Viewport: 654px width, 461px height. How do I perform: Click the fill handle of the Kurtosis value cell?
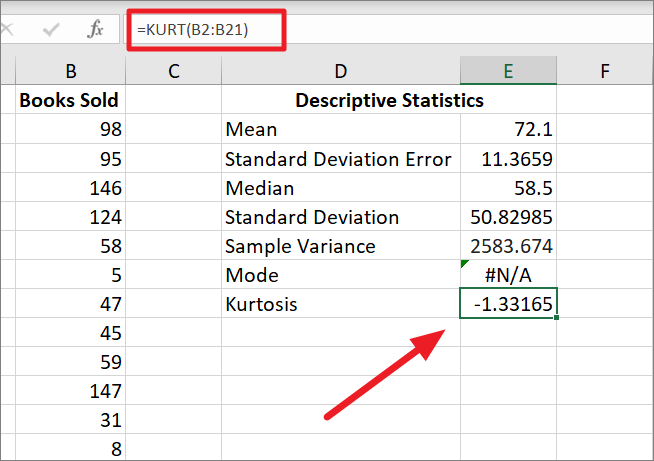(x=556, y=317)
